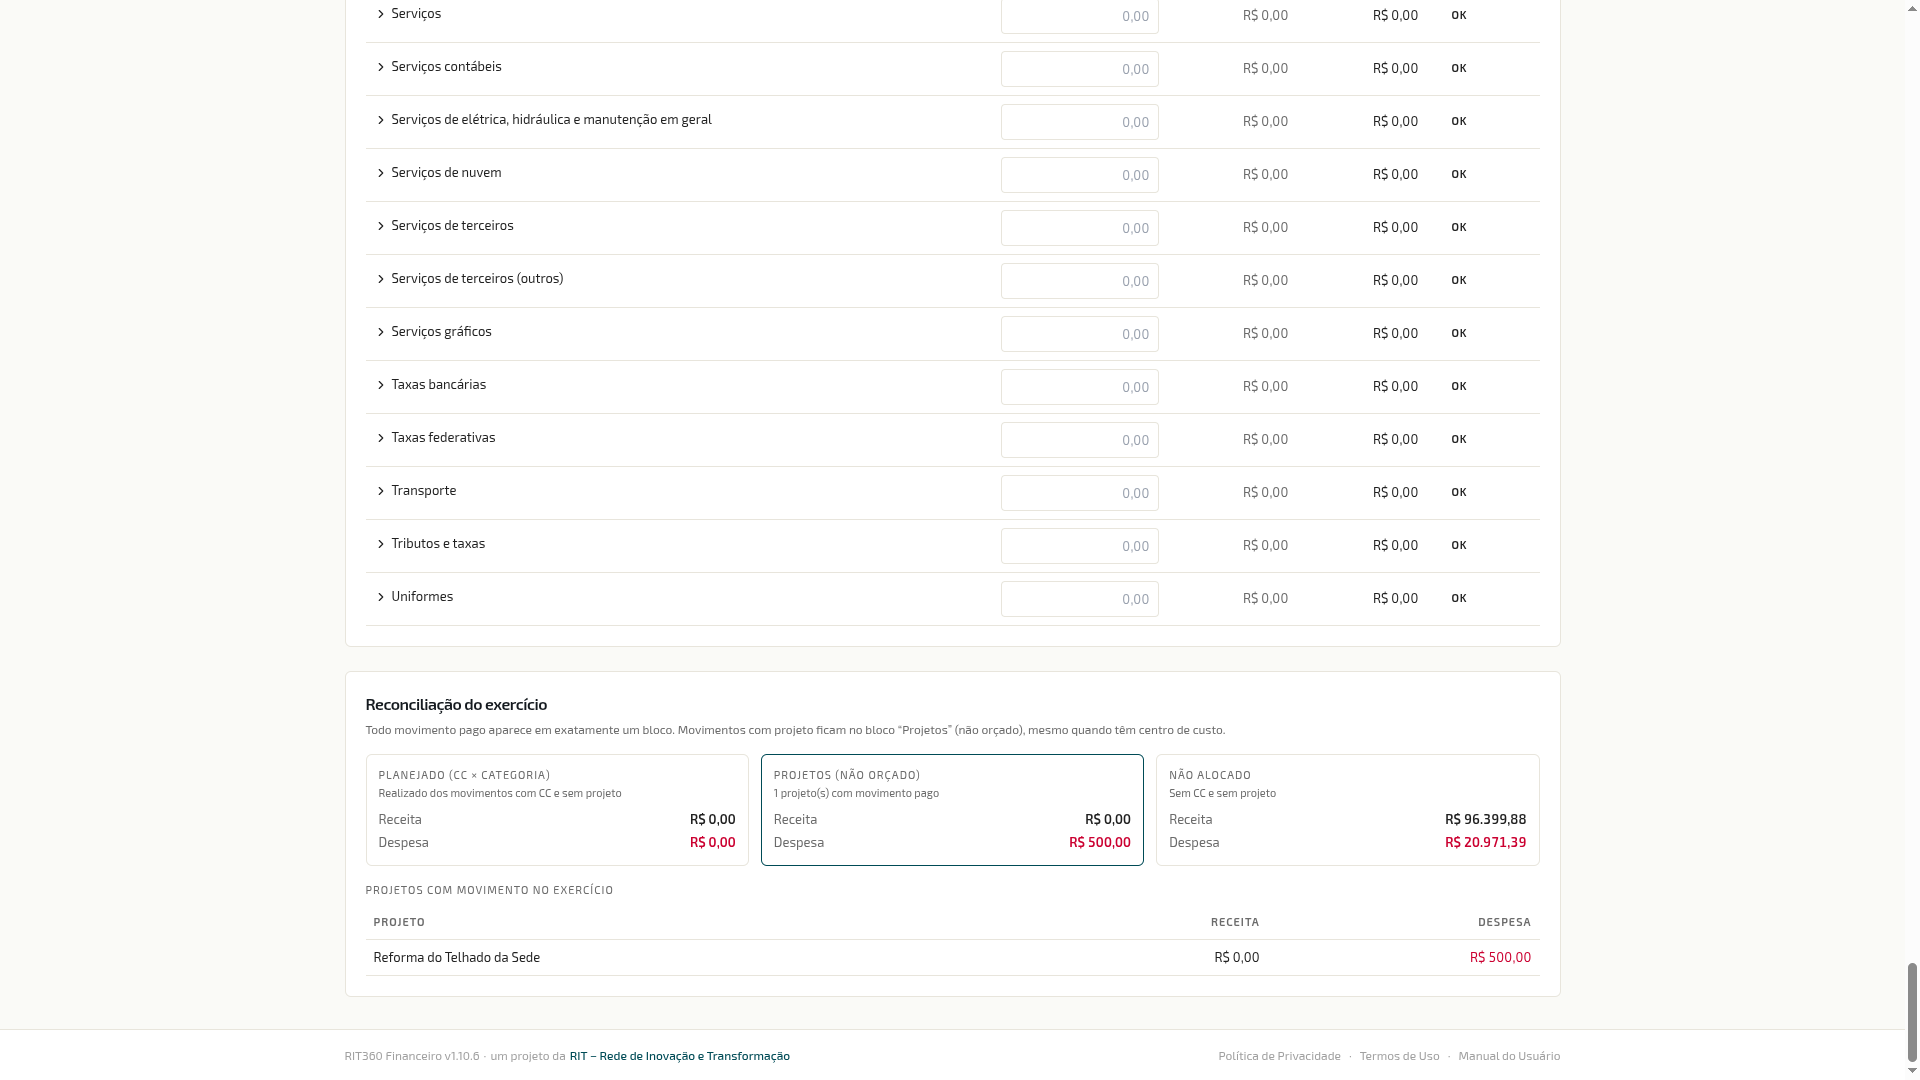Select the Projetos (não orçado) card

pyautogui.click(x=952, y=810)
